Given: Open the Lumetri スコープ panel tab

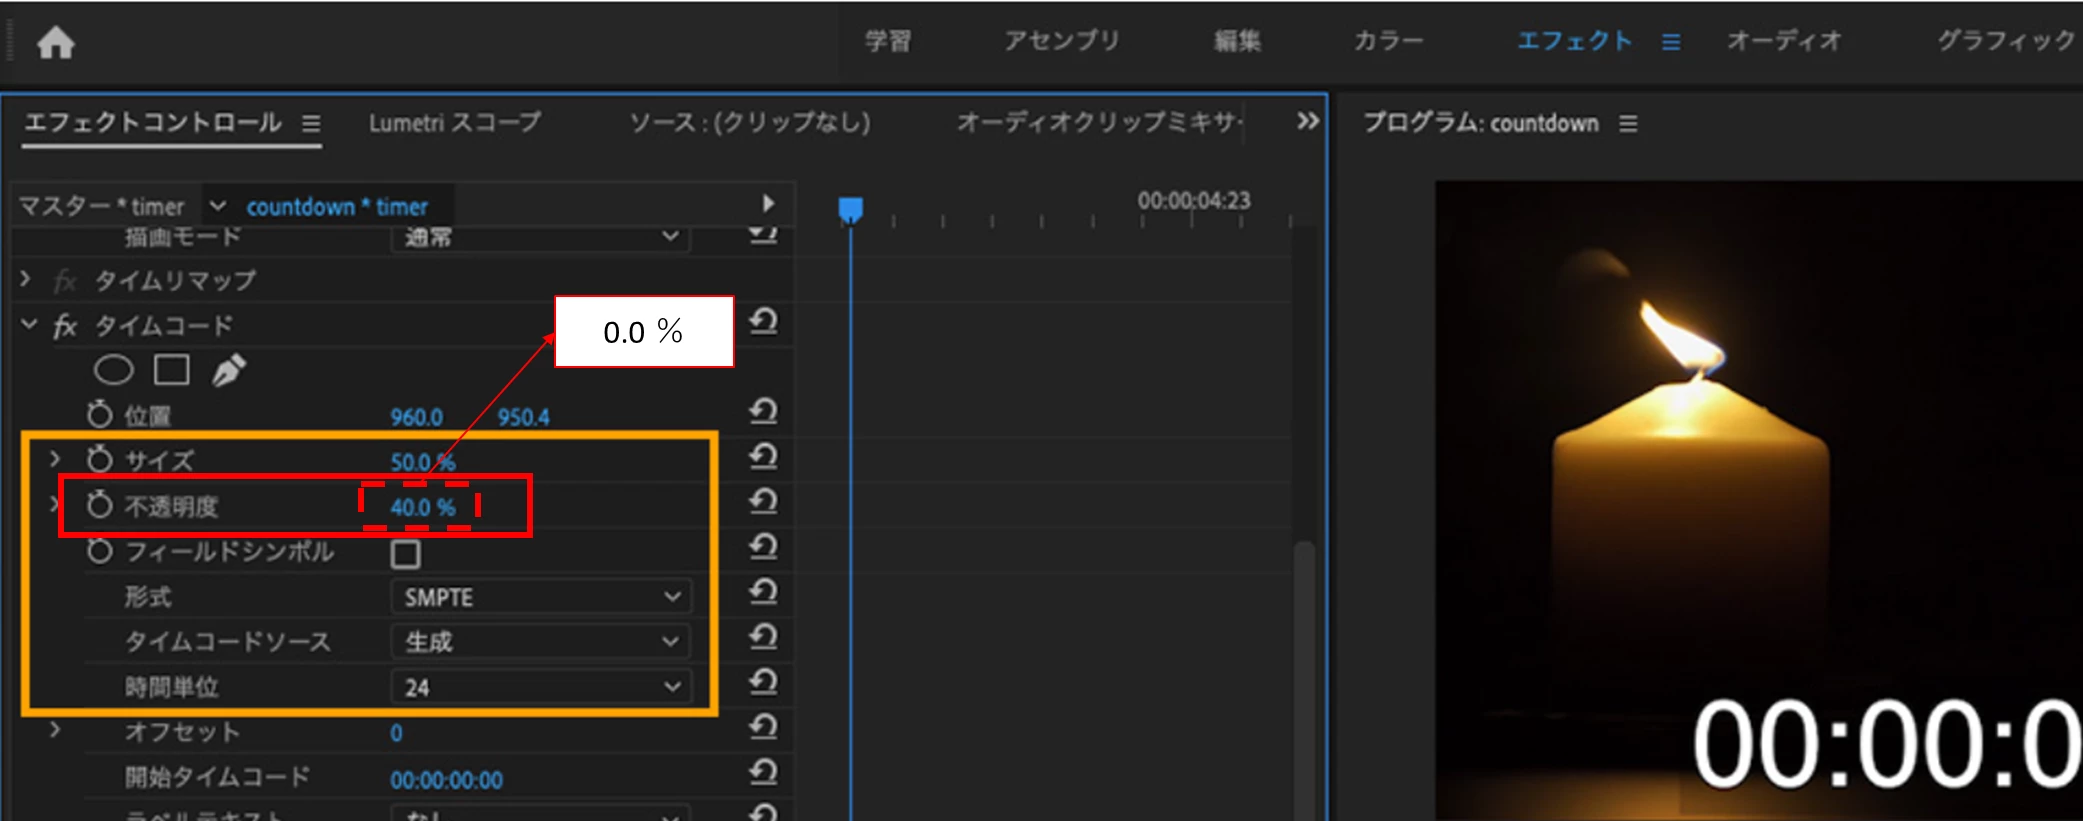Looking at the screenshot, I should 455,122.
